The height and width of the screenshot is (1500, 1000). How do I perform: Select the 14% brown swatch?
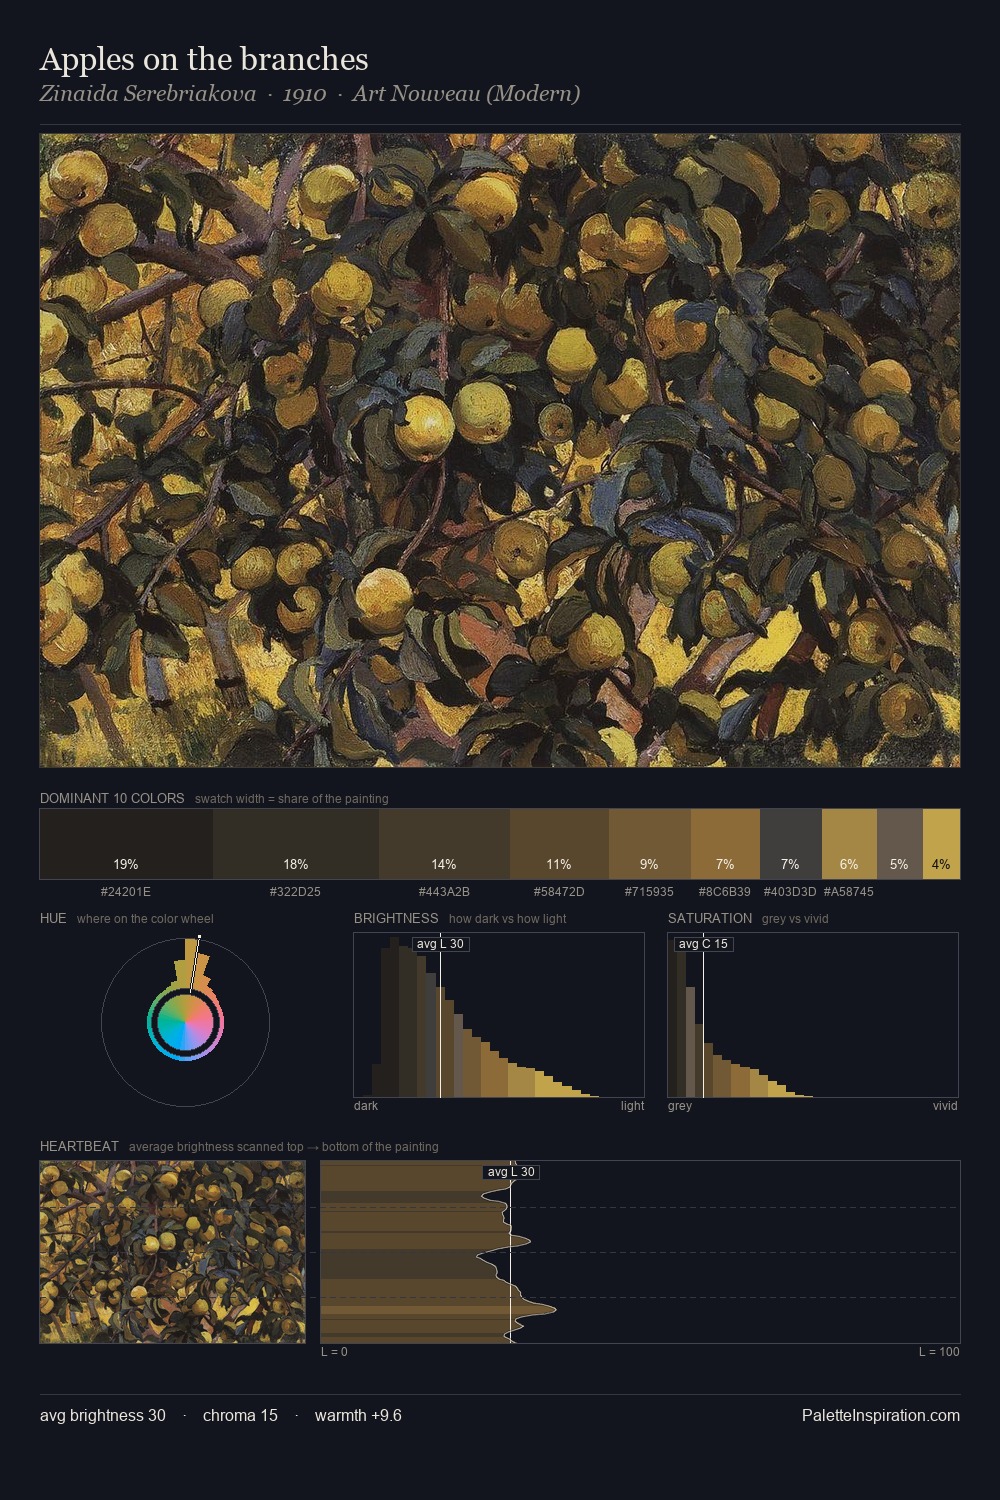[444, 844]
